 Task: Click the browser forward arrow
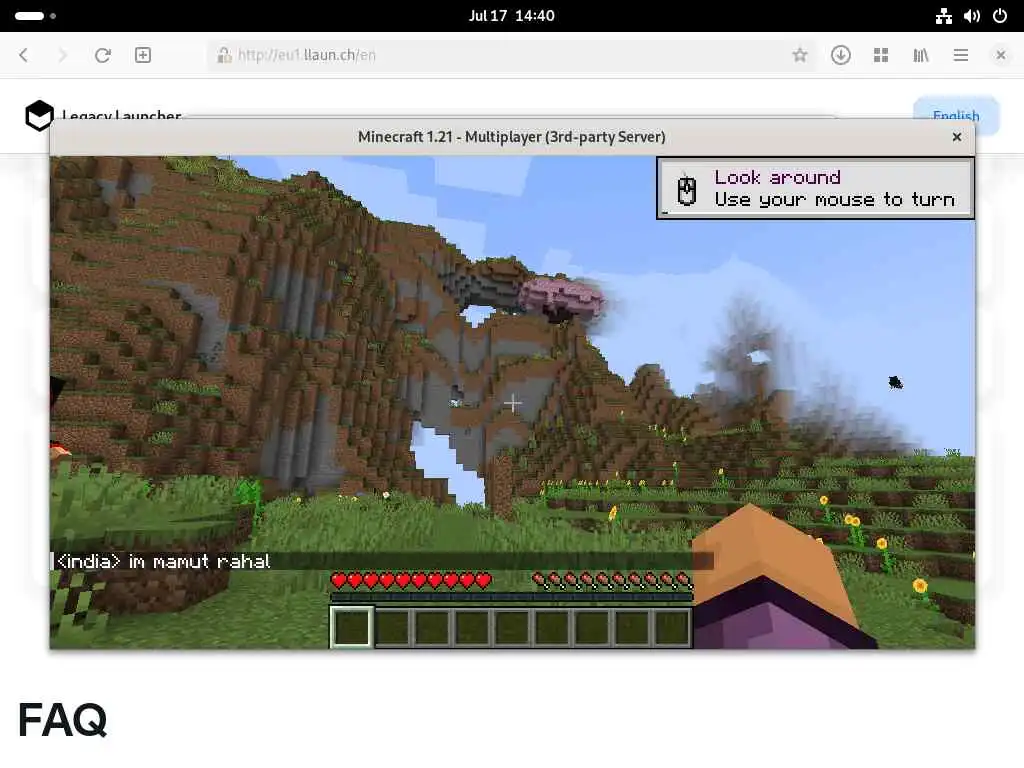click(63, 56)
